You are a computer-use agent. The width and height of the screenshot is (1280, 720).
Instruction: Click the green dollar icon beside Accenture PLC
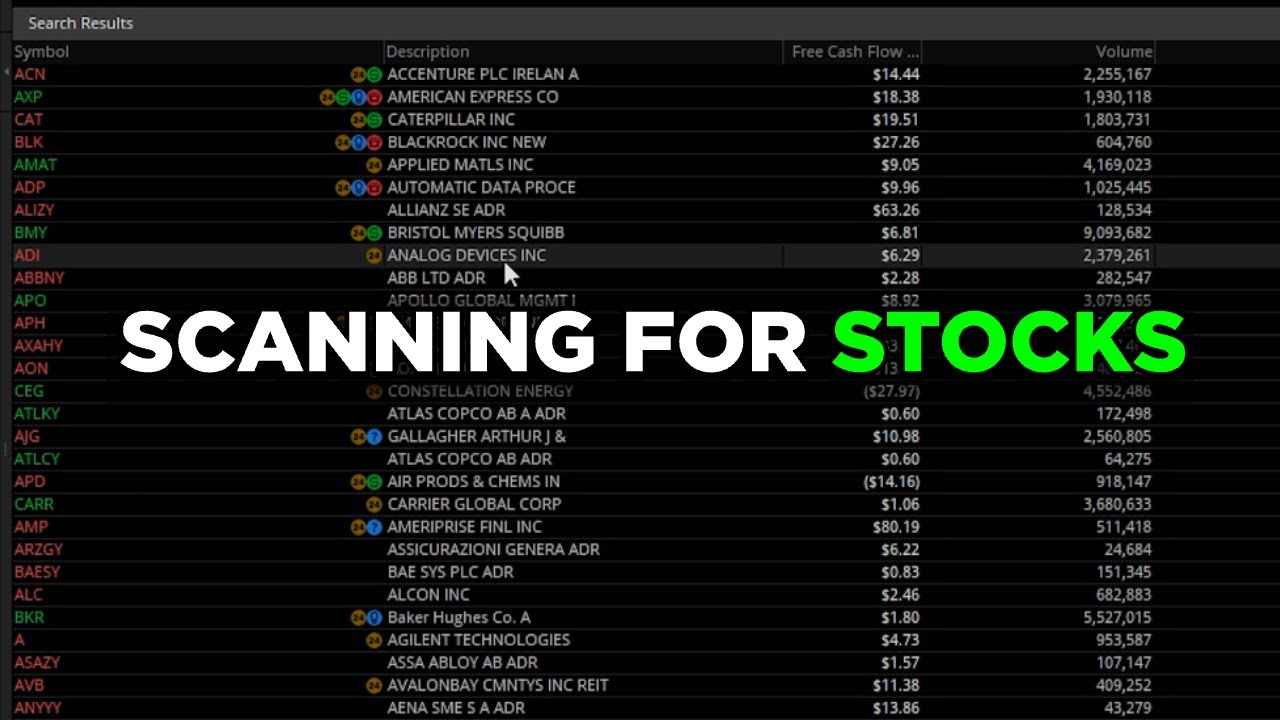(374, 74)
